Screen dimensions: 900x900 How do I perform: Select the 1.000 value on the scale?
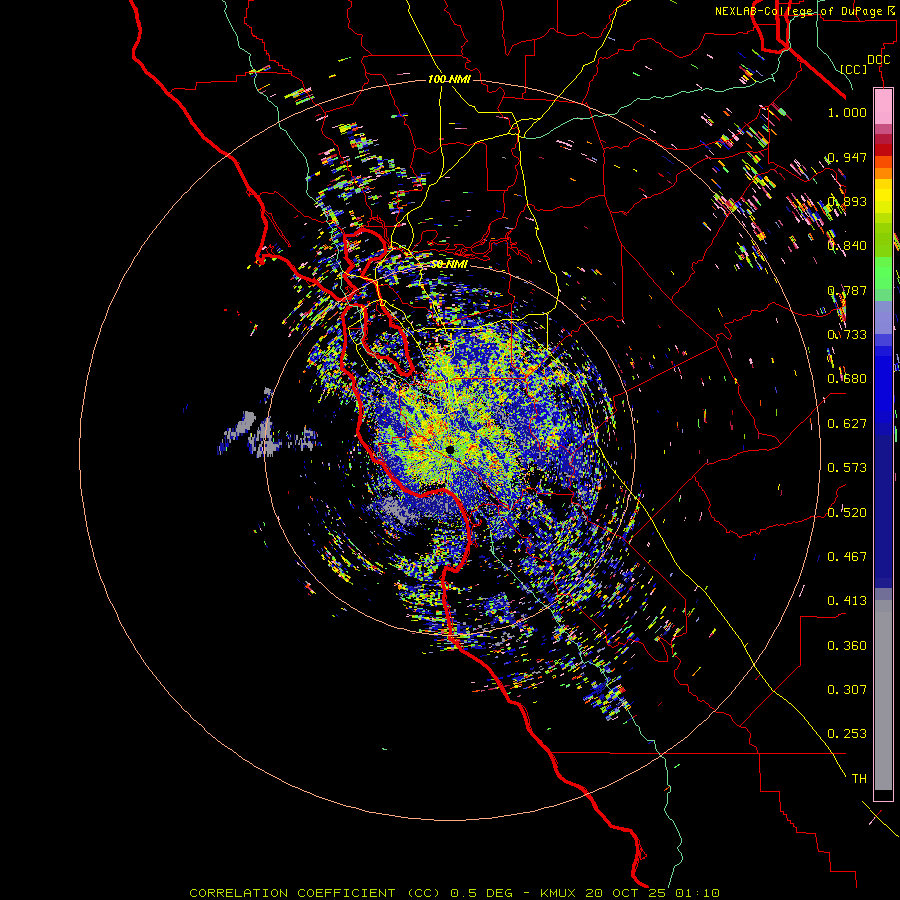point(847,112)
